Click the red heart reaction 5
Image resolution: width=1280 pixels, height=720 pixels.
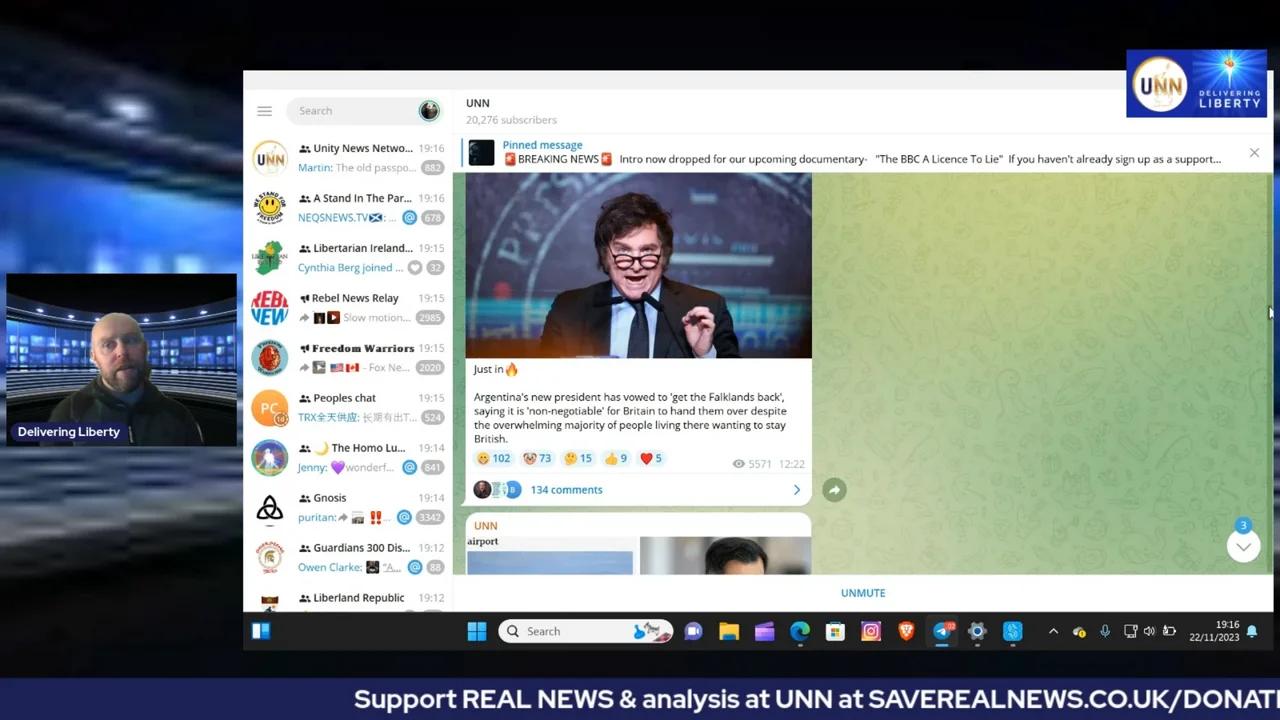click(x=651, y=458)
